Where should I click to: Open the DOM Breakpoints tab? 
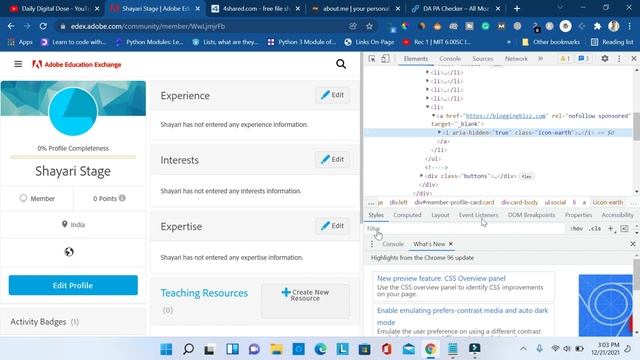(x=531, y=215)
